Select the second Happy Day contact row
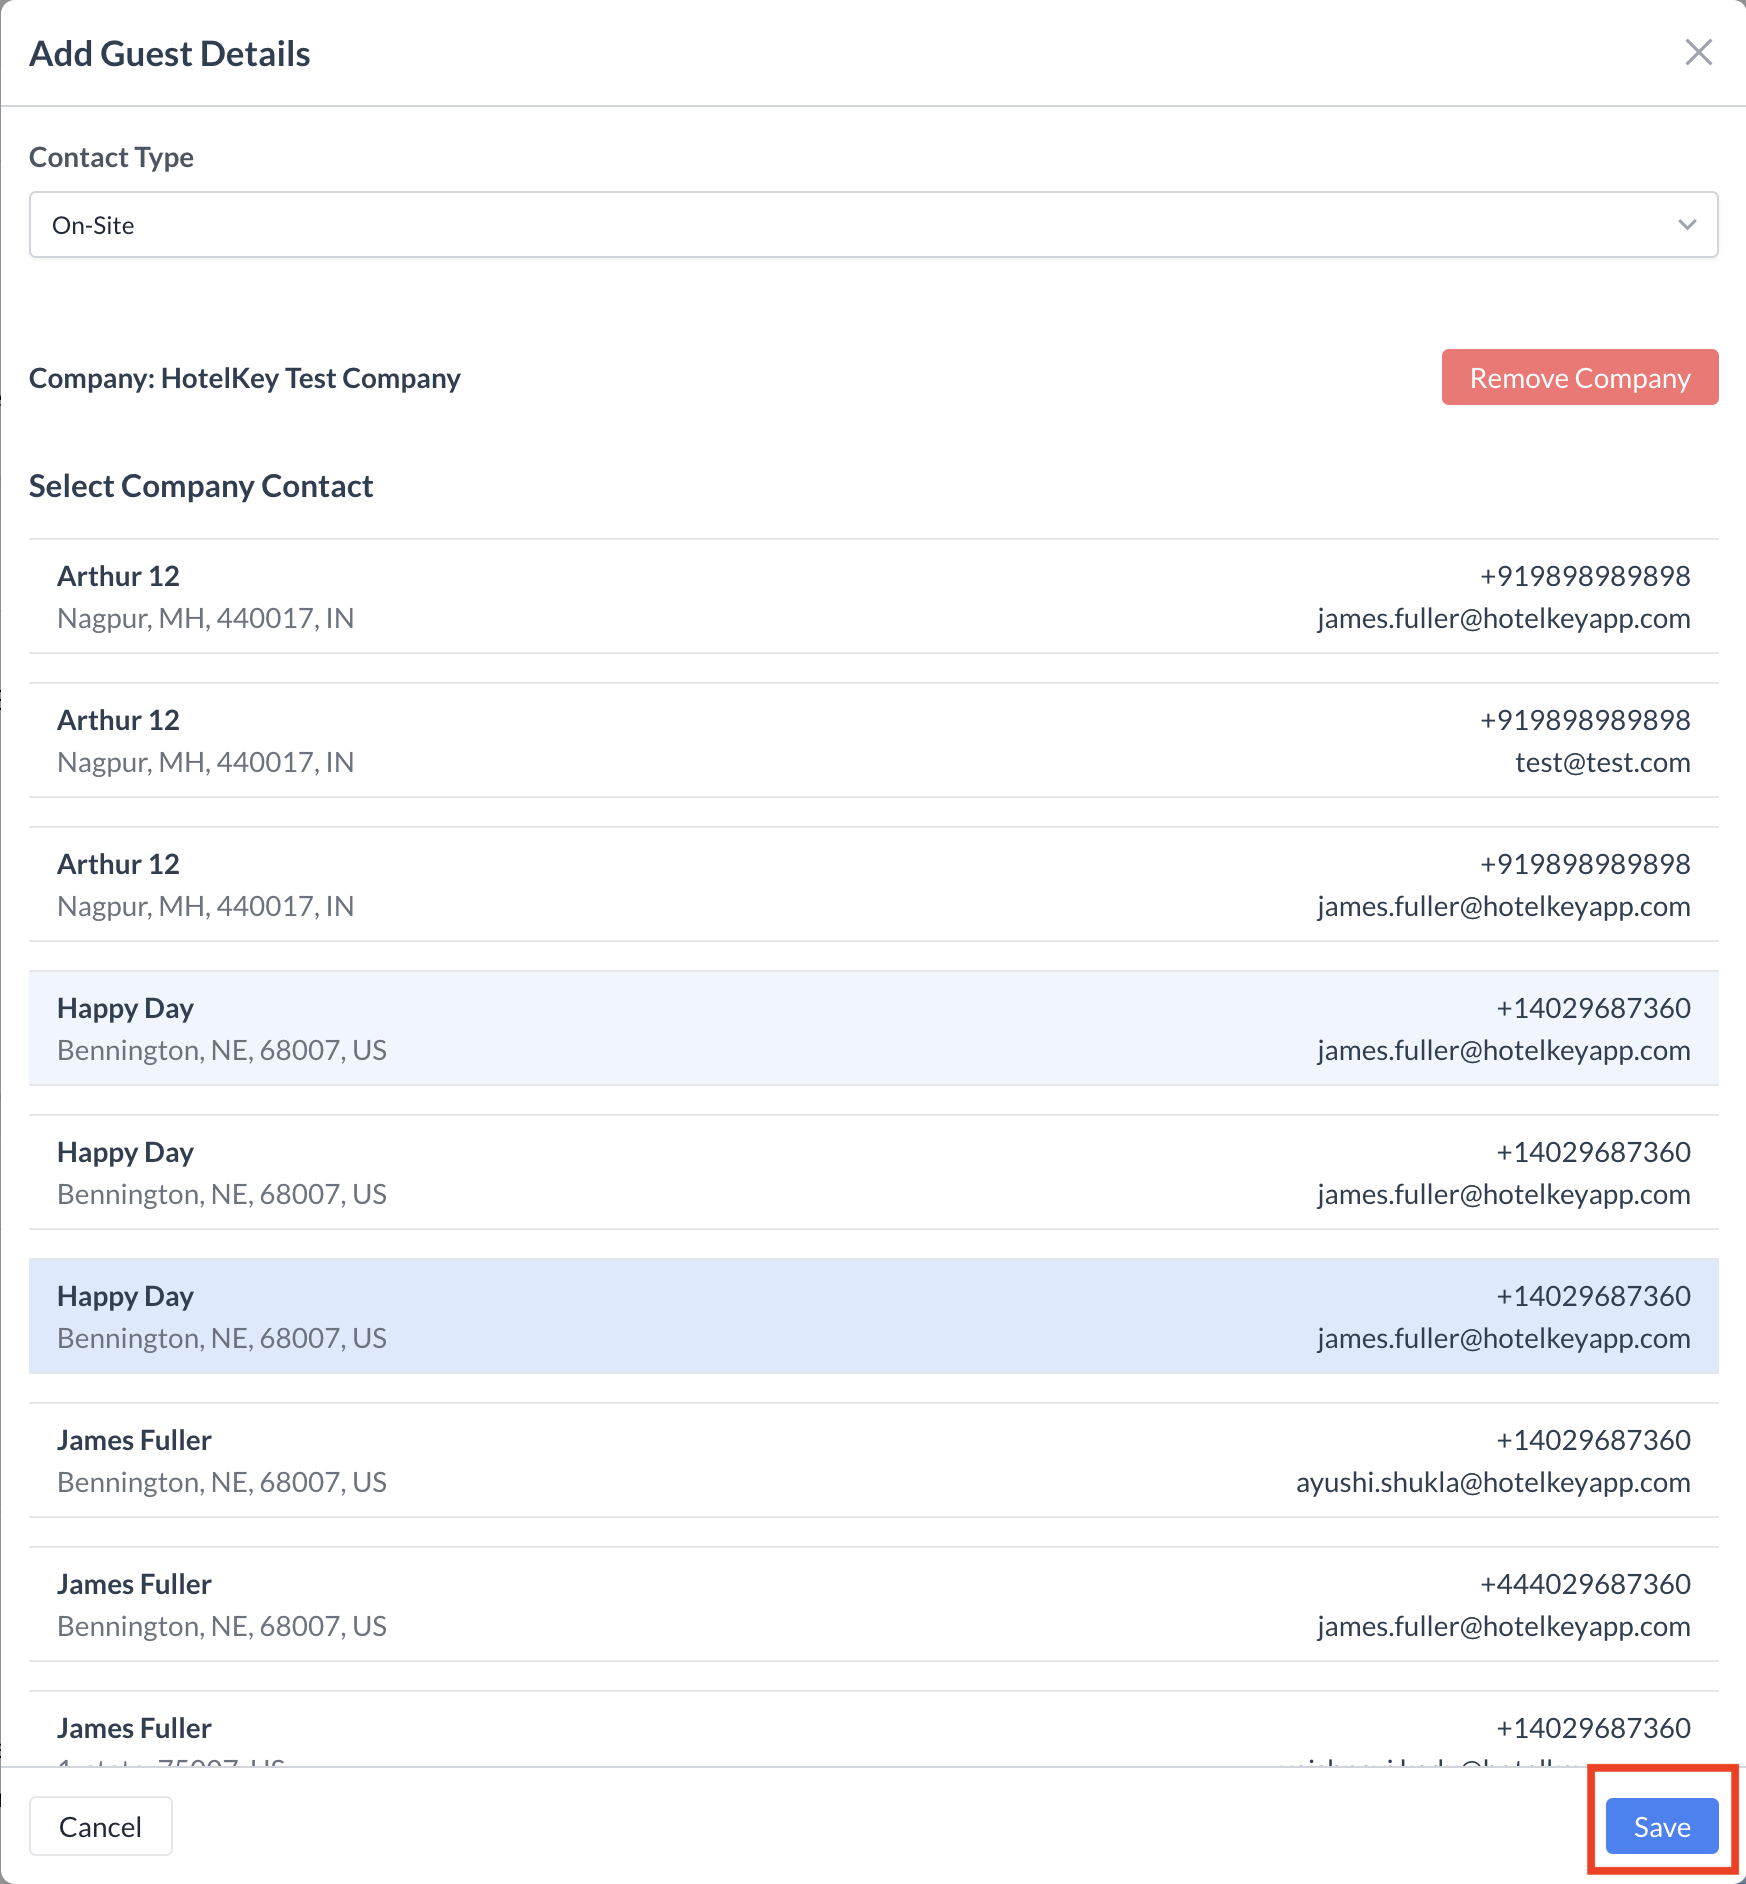Image resolution: width=1746 pixels, height=1884 pixels. 872,1173
